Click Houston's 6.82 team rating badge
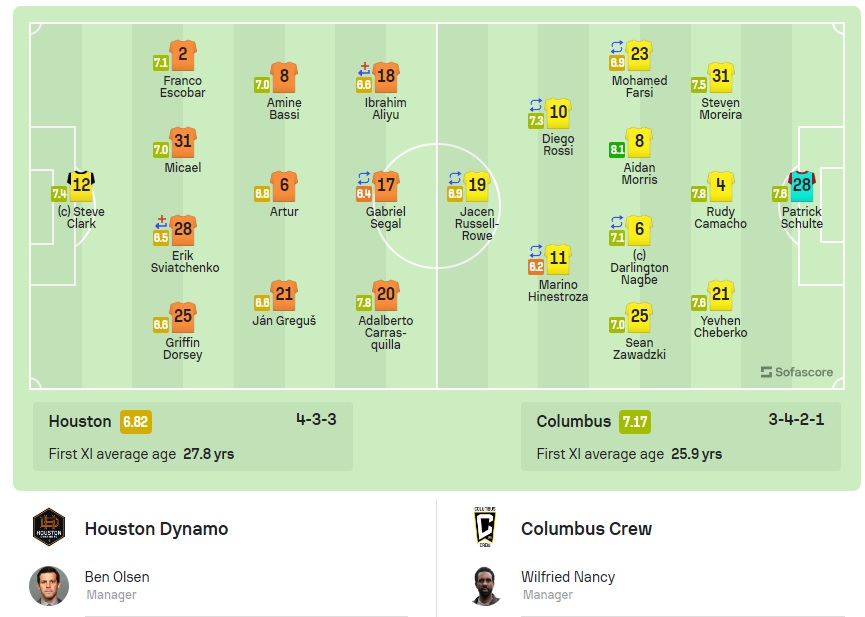Image resolution: width=865 pixels, height=617 pixels. click(x=136, y=422)
